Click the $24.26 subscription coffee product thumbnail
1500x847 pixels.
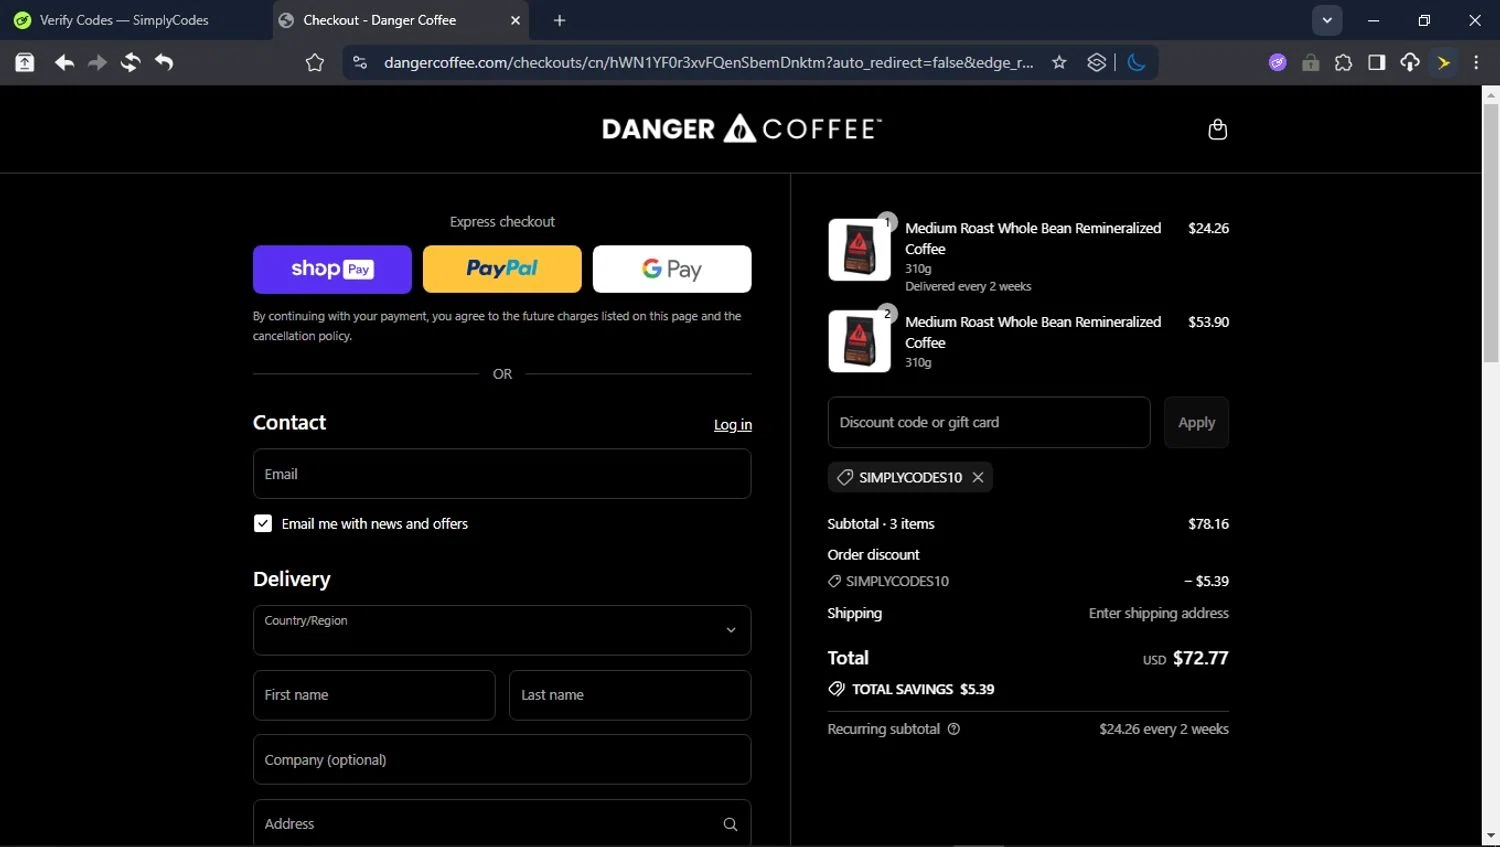(859, 250)
